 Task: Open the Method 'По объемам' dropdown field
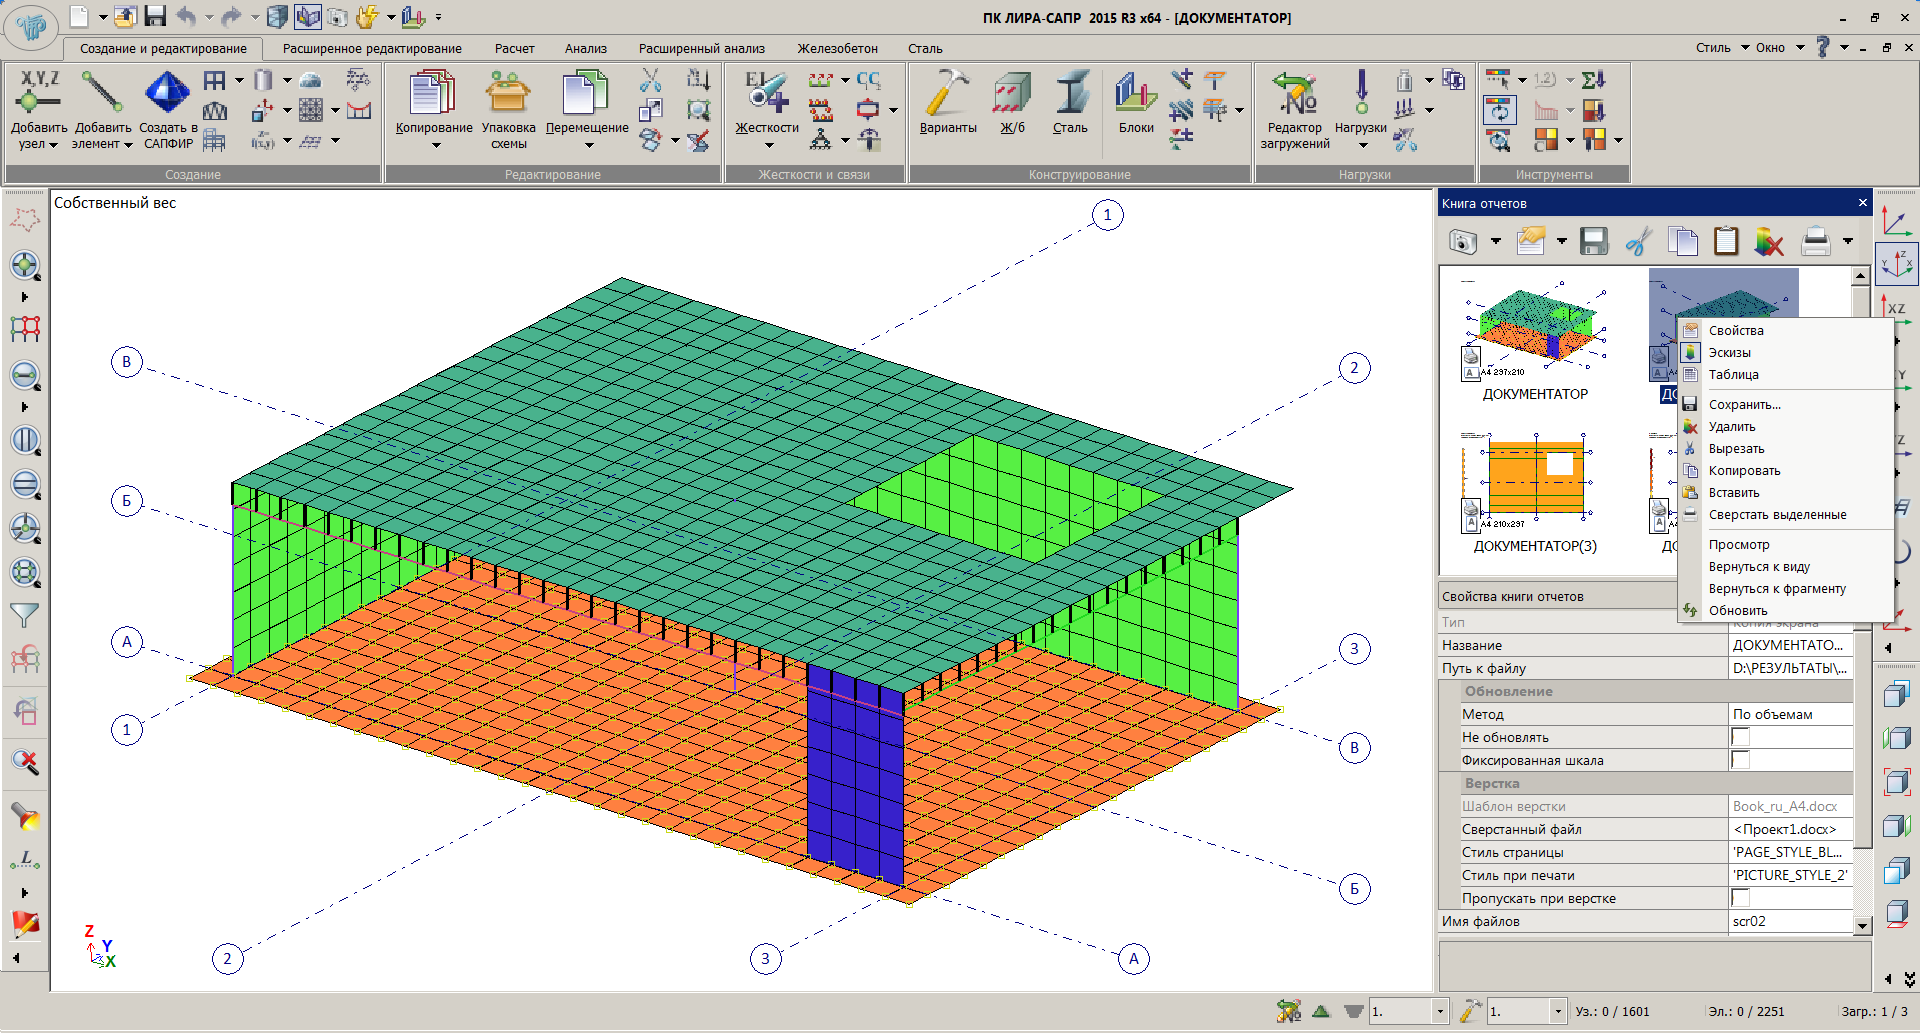coord(1790,714)
